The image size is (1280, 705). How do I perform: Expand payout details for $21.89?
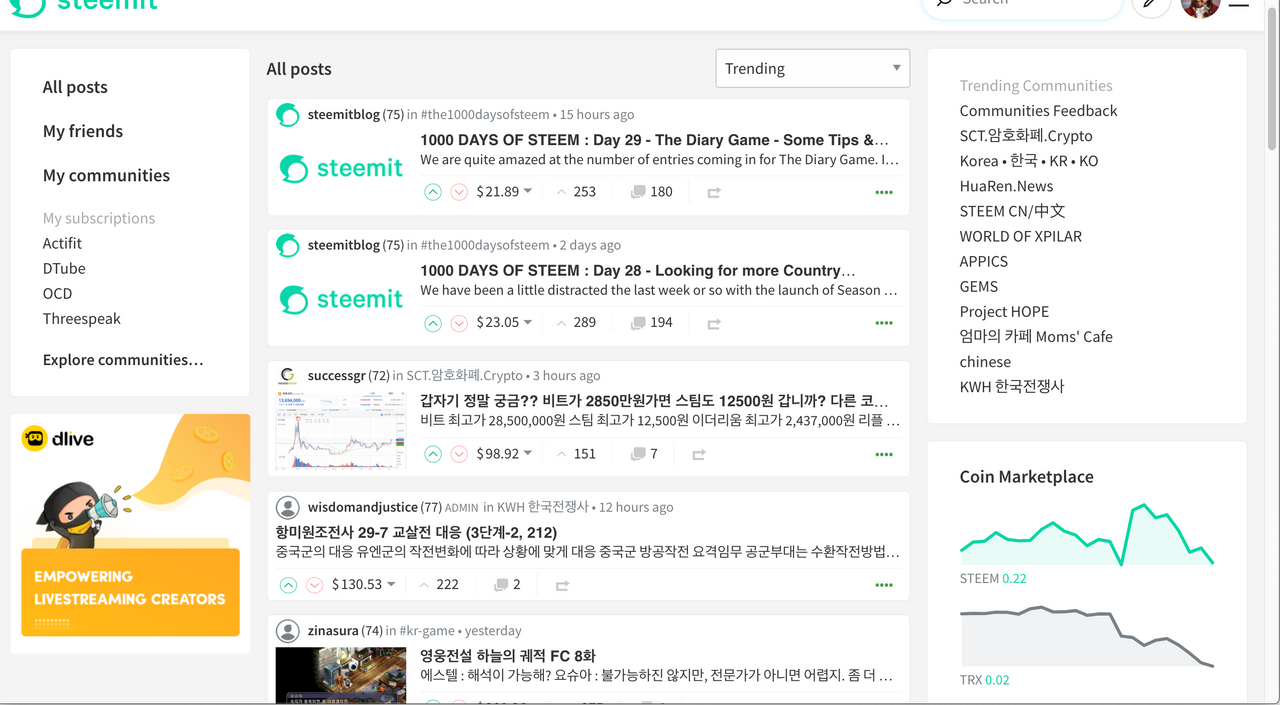[504, 192]
